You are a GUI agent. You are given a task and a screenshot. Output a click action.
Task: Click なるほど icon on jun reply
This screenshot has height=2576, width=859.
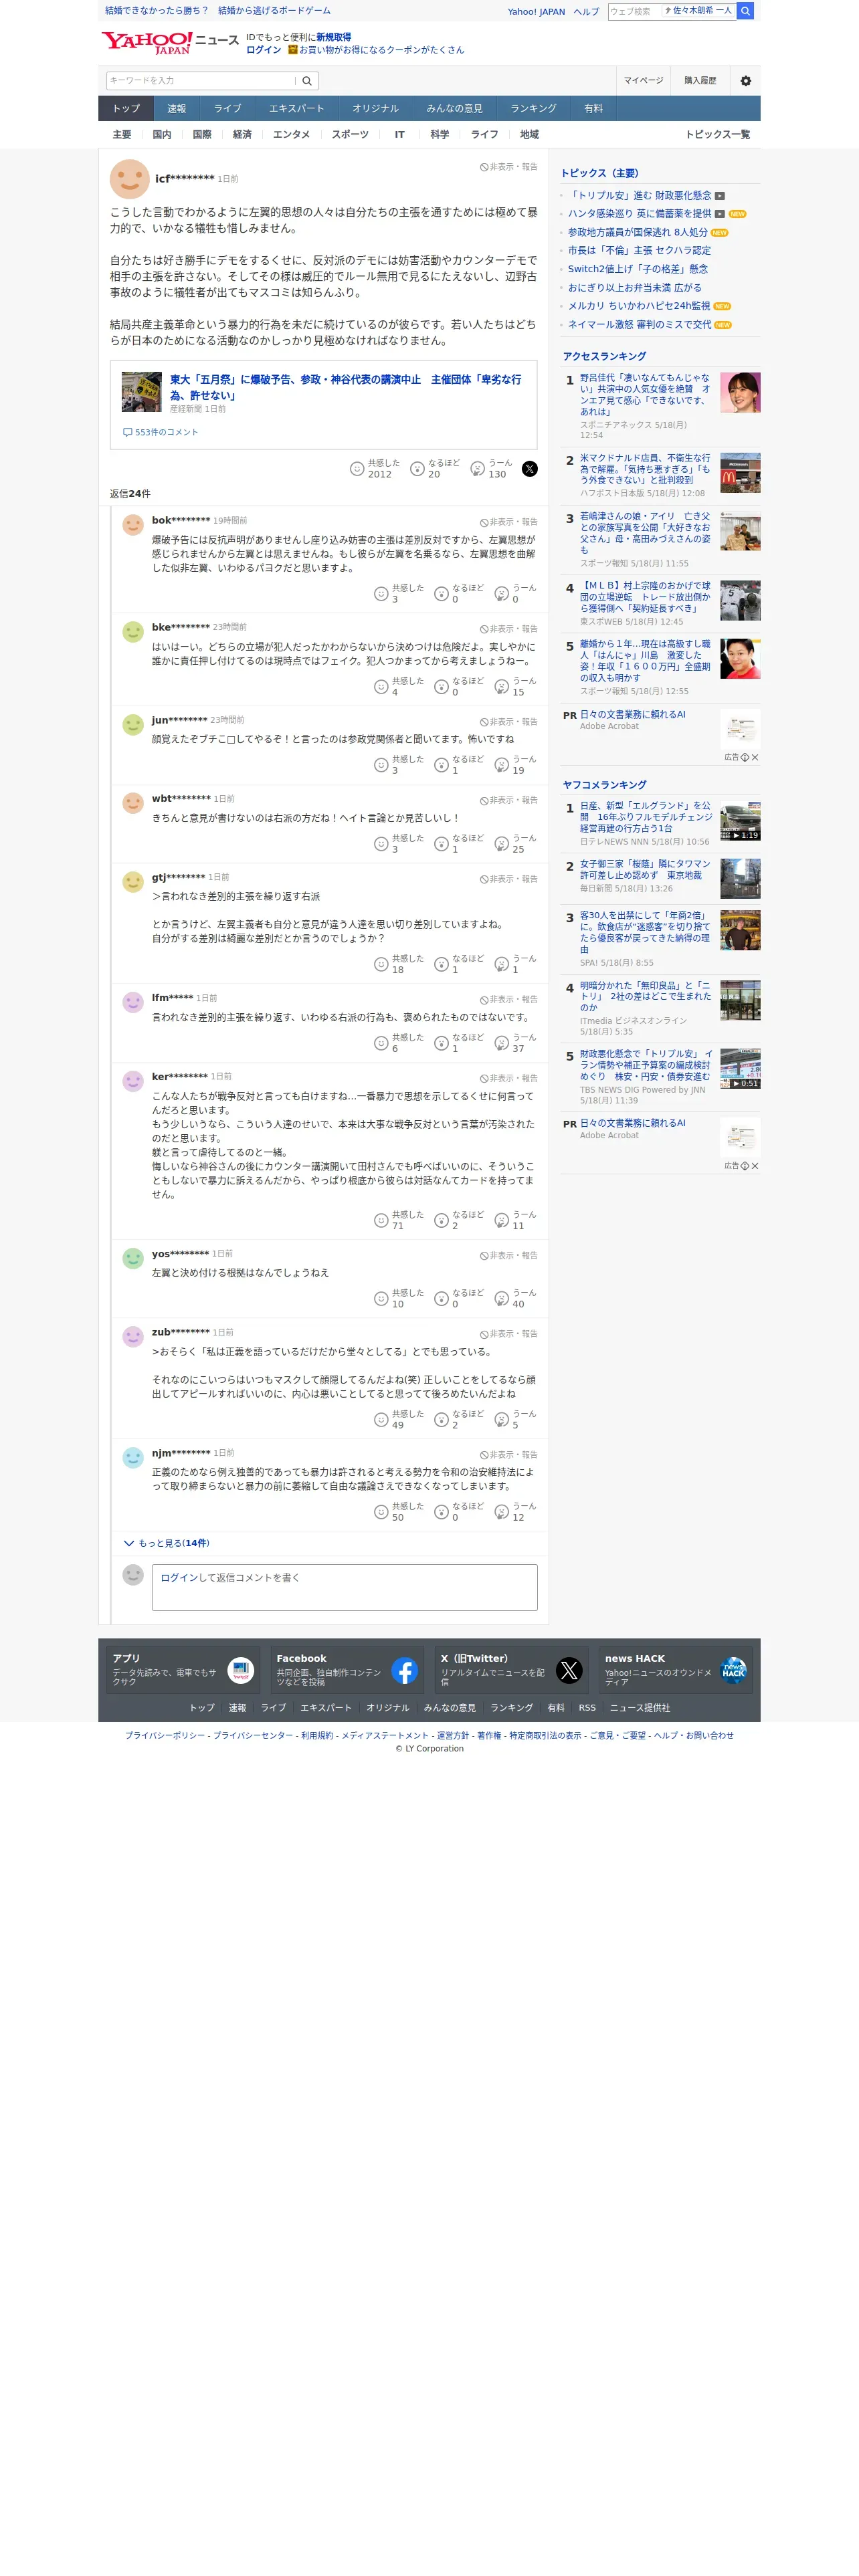[441, 765]
